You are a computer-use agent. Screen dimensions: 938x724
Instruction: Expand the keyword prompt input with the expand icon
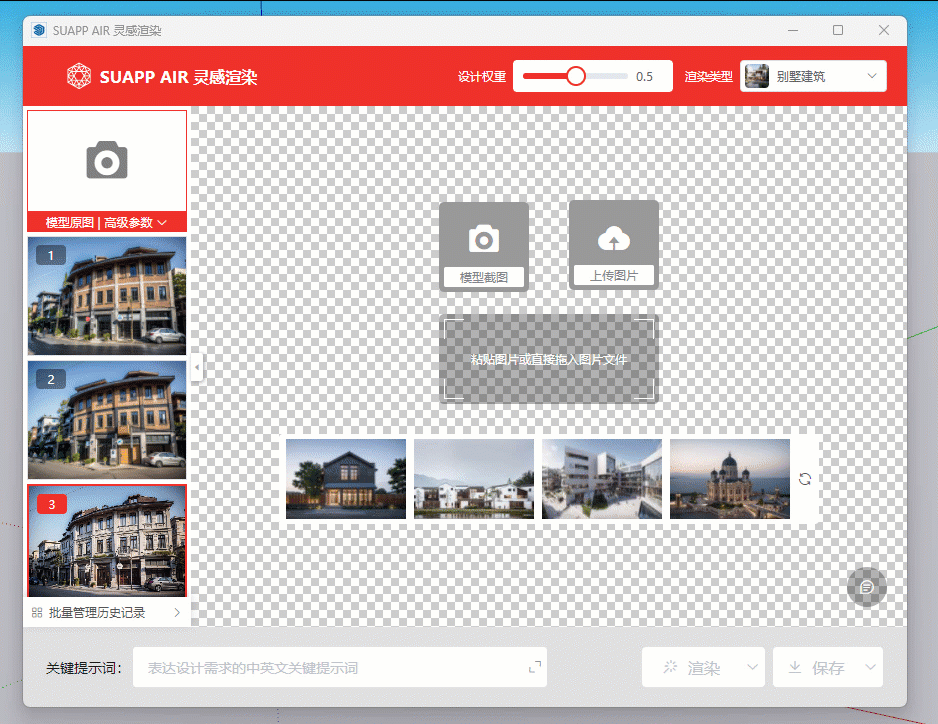coord(535,667)
